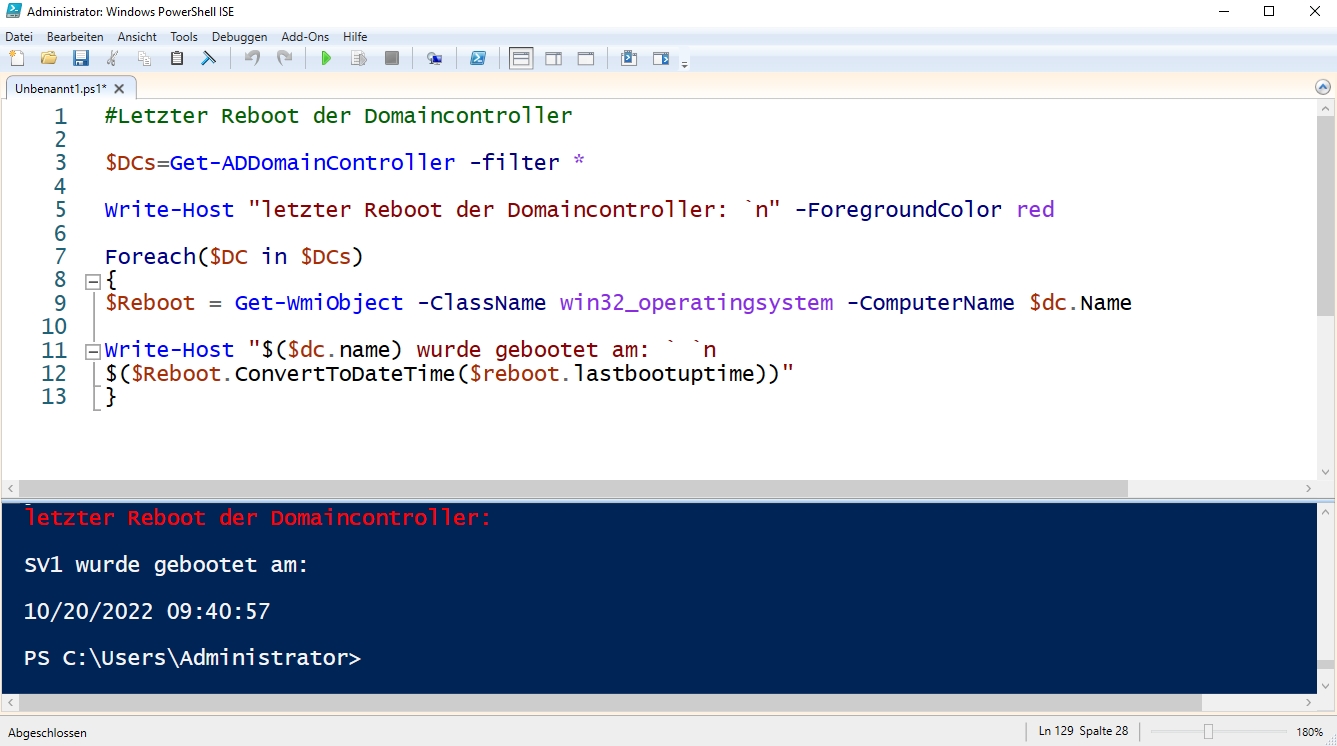
Task: Select the Unbenannt1.ps1 tab
Action: (60, 88)
